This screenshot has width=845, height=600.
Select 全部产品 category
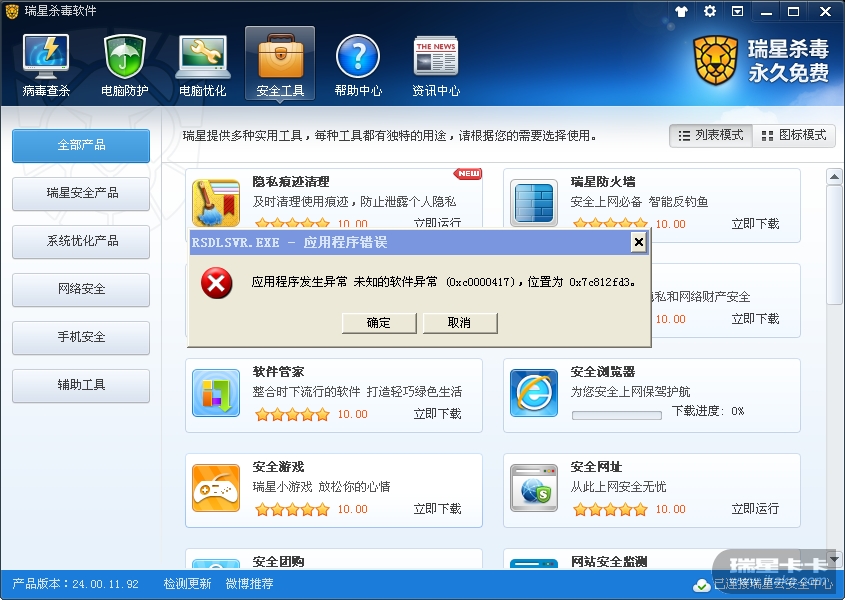pyautogui.click(x=81, y=145)
